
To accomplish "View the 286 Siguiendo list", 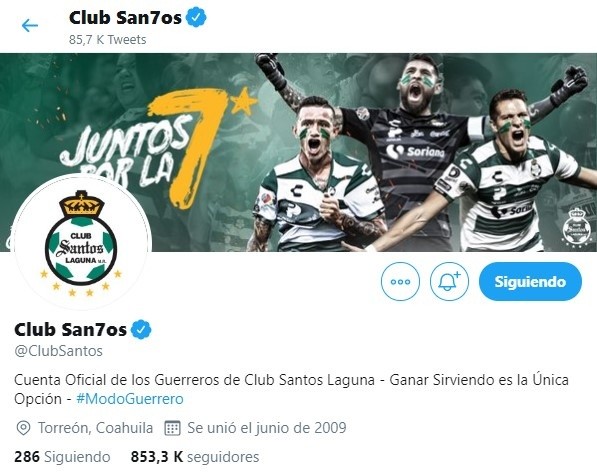I will click(62, 457).
